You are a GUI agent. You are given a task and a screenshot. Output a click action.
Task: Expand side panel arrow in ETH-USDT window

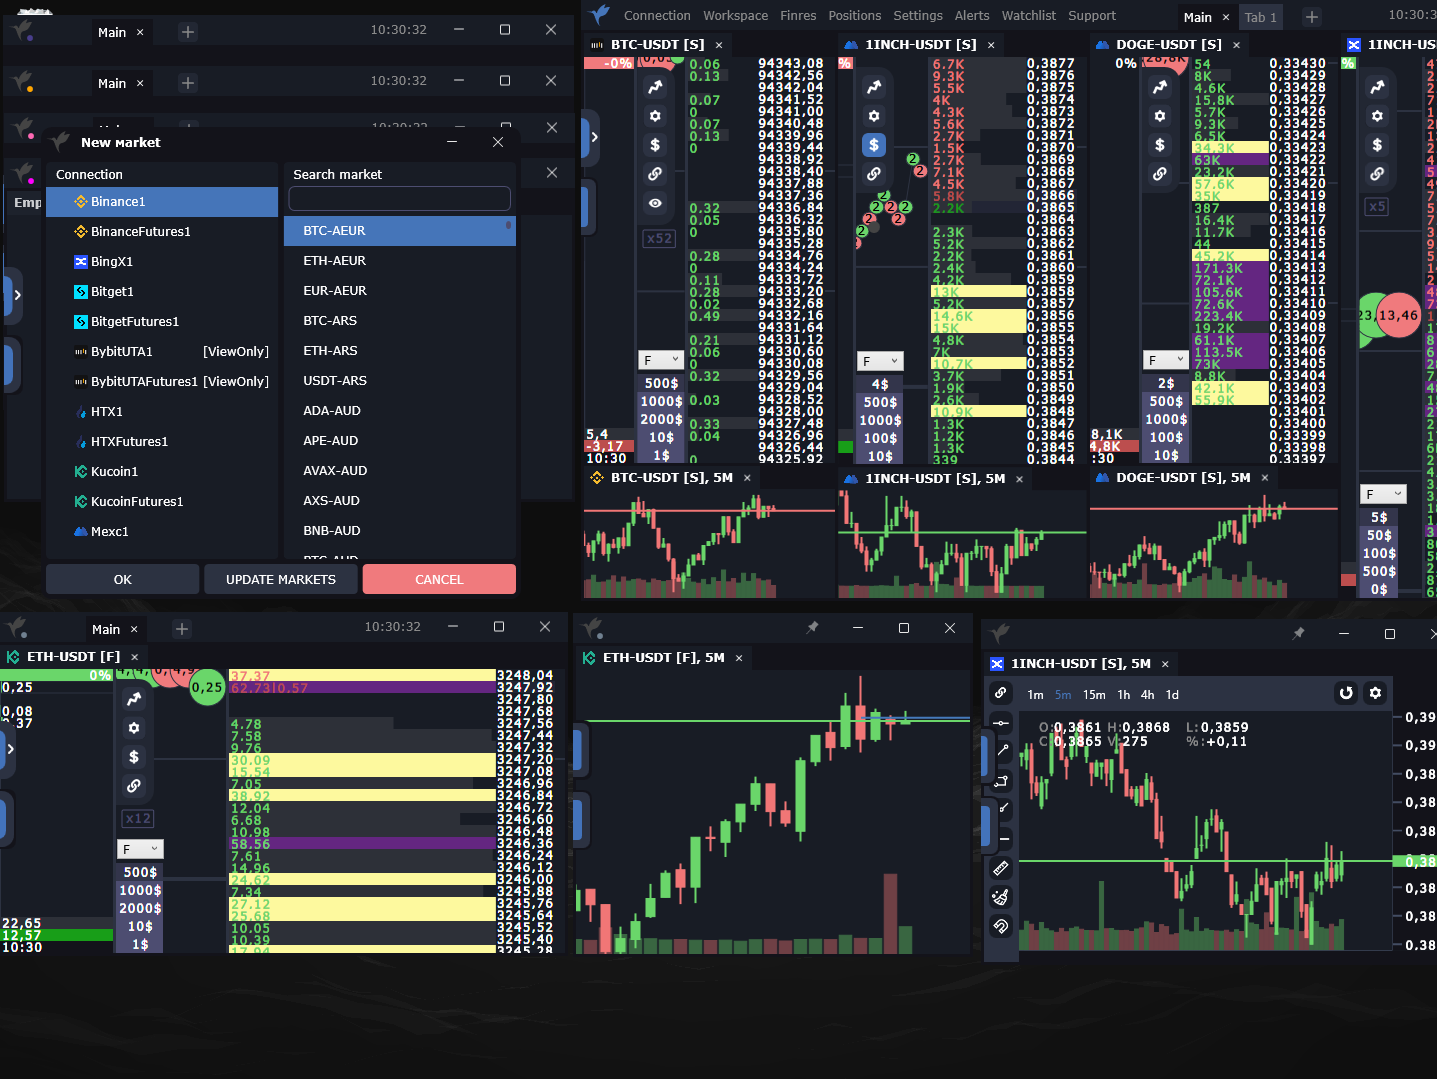click(x=11, y=748)
